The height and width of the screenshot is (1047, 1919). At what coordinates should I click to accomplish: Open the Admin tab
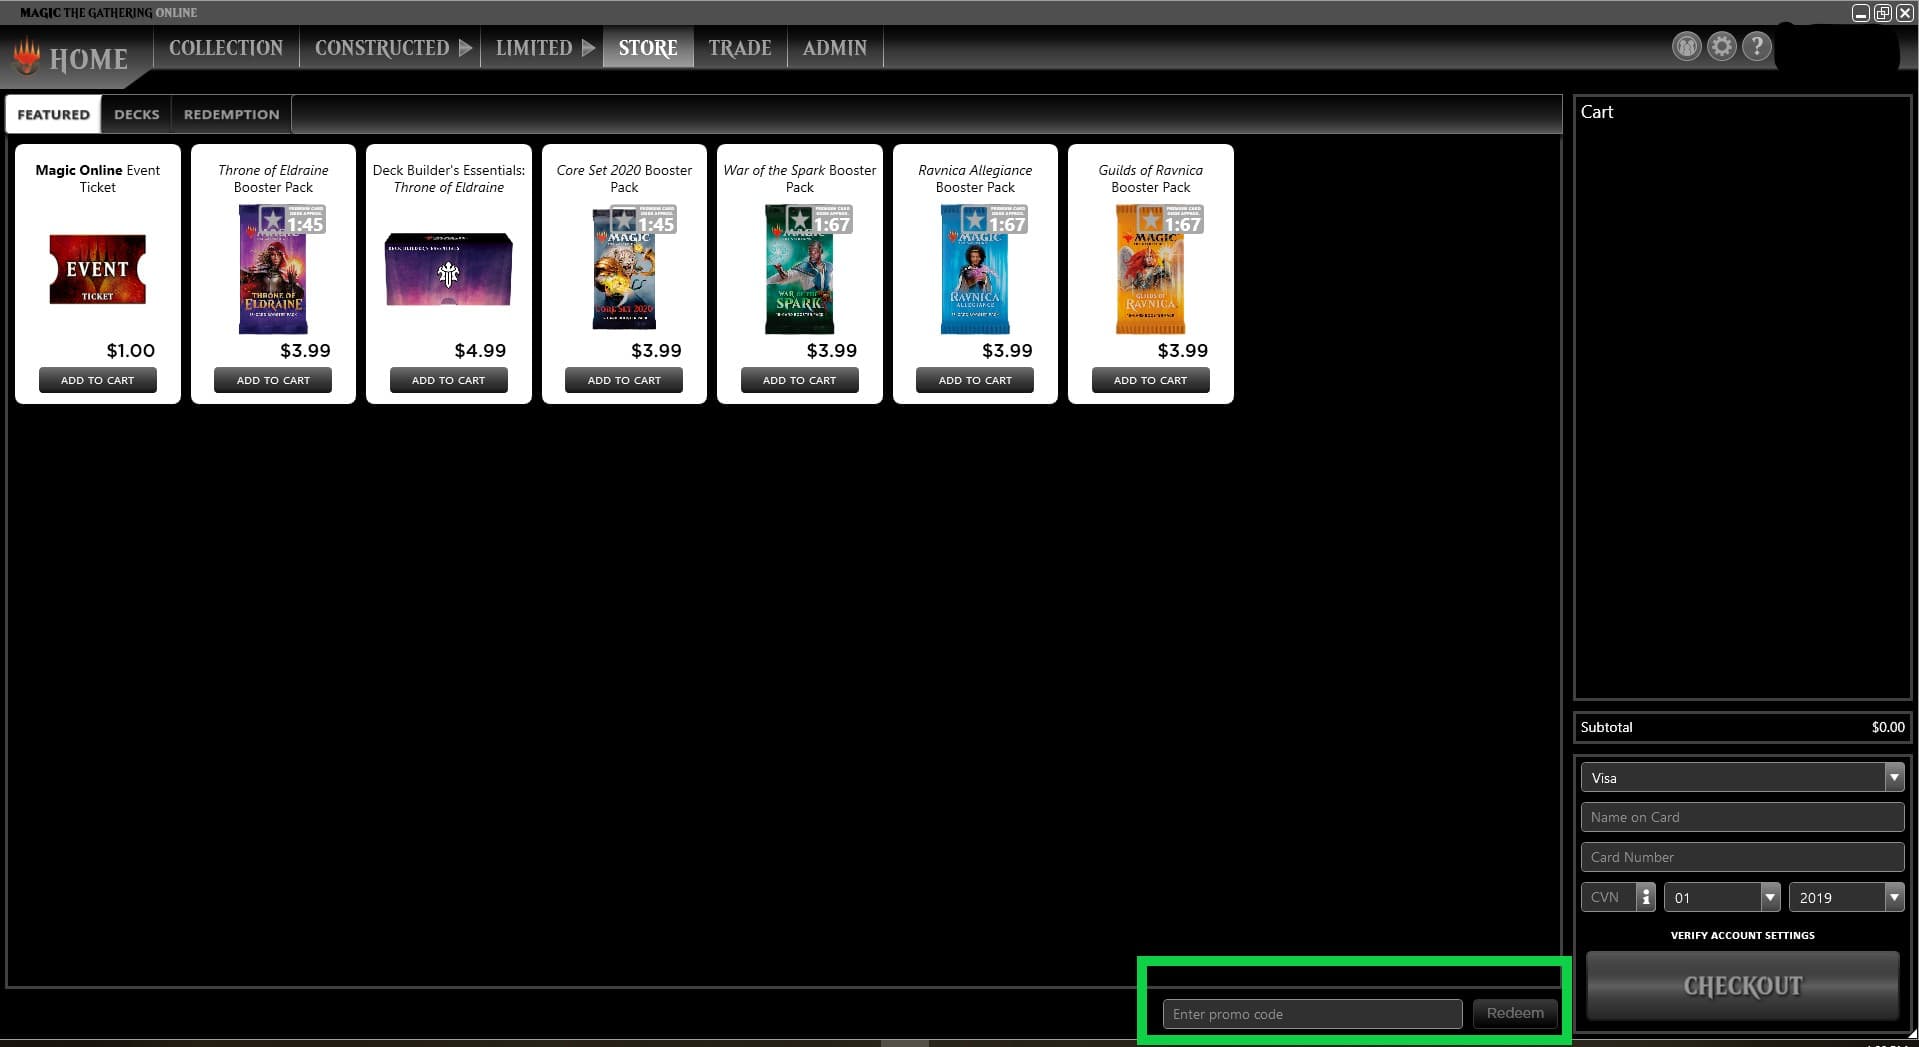point(835,48)
